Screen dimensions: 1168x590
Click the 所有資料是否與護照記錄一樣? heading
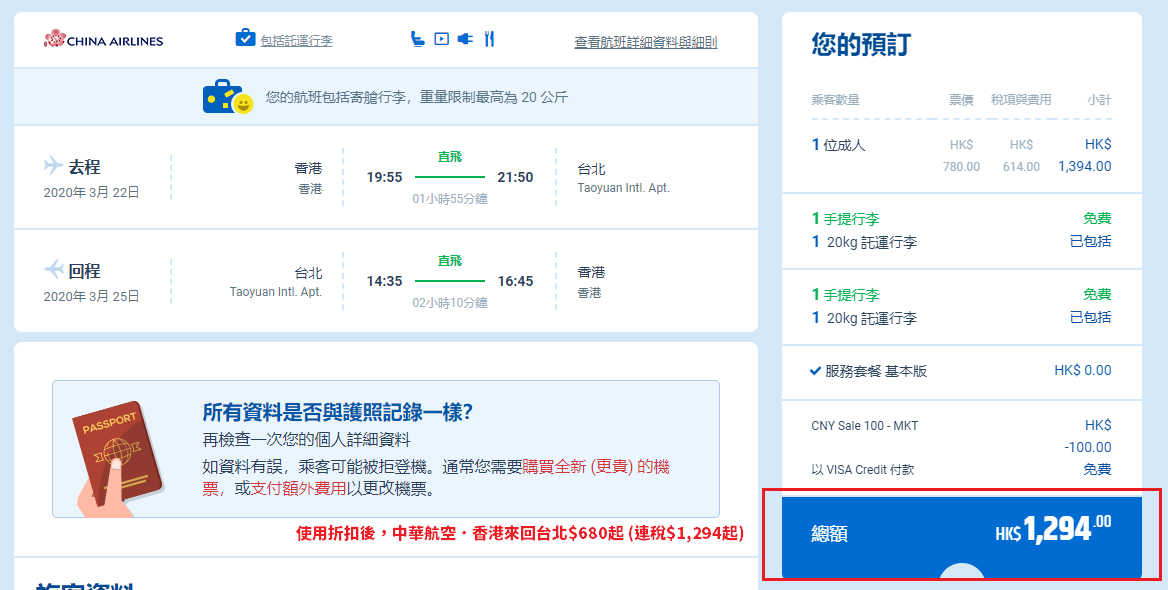point(337,412)
